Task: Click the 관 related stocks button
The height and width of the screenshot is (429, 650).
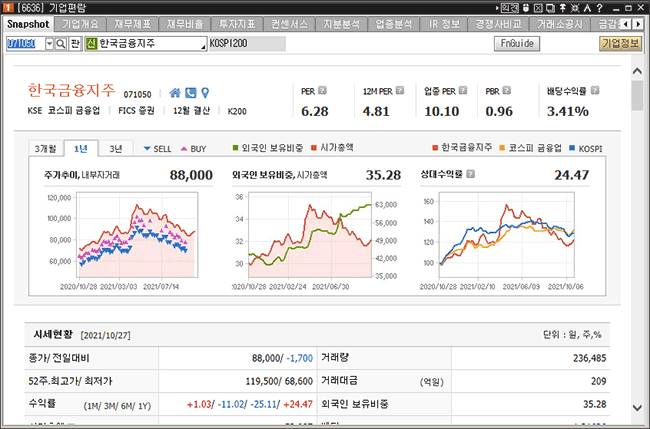Action: click(75, 44)
